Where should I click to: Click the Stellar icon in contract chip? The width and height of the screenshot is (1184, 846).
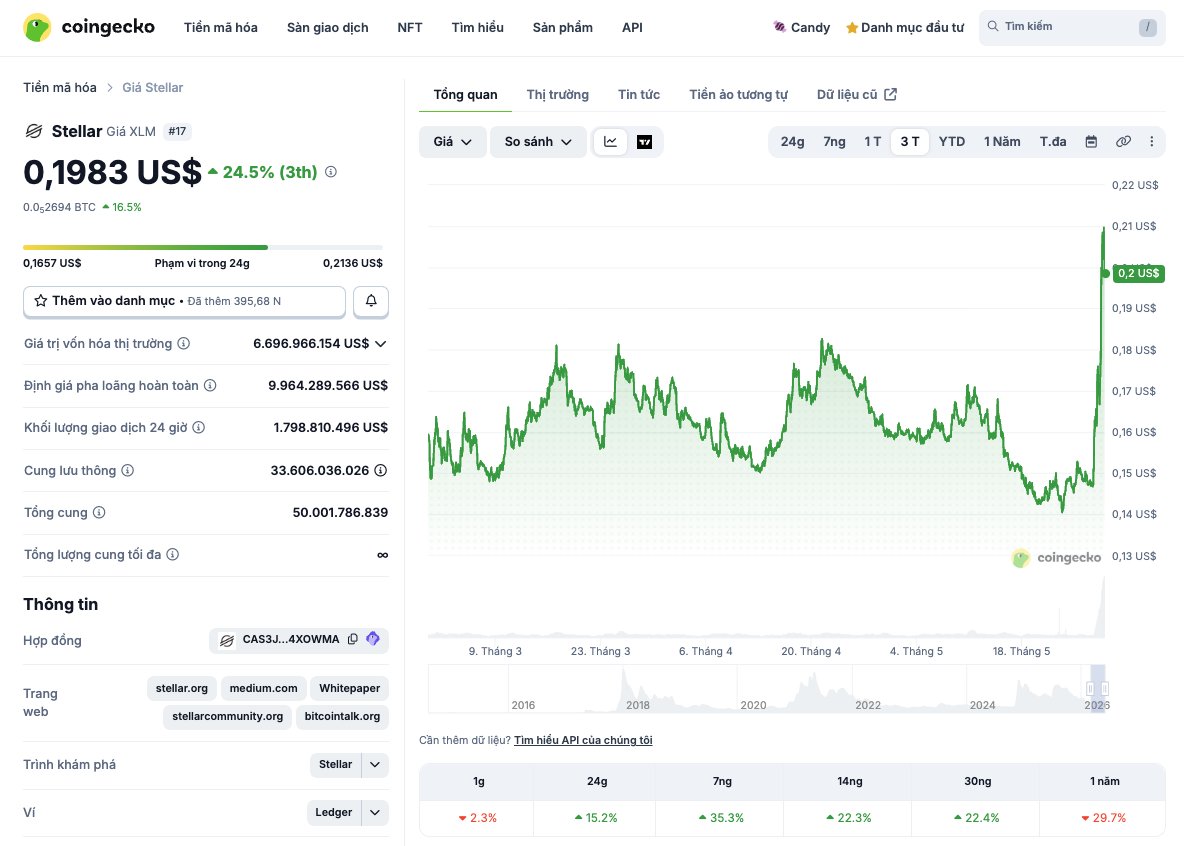pyautogui.click(x=227, y=641)
